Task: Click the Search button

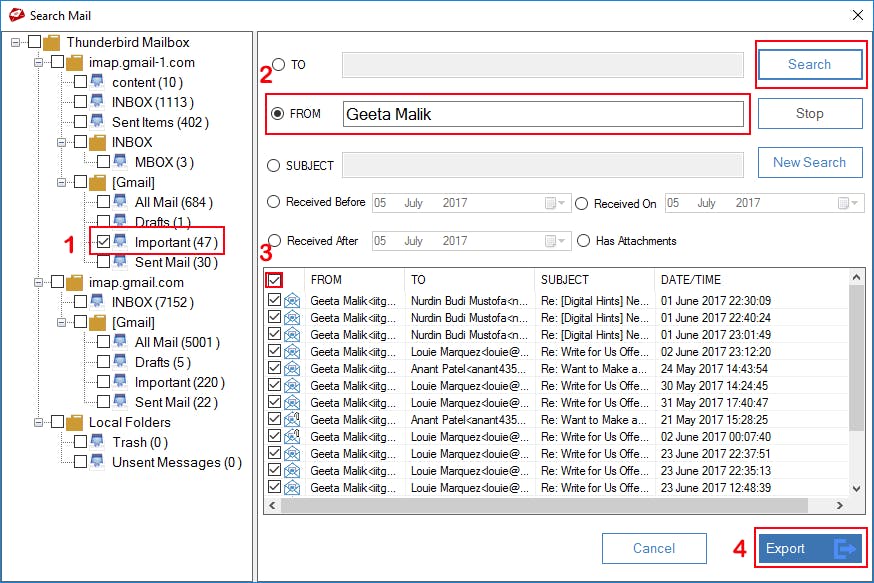Action: click(809, 64)
